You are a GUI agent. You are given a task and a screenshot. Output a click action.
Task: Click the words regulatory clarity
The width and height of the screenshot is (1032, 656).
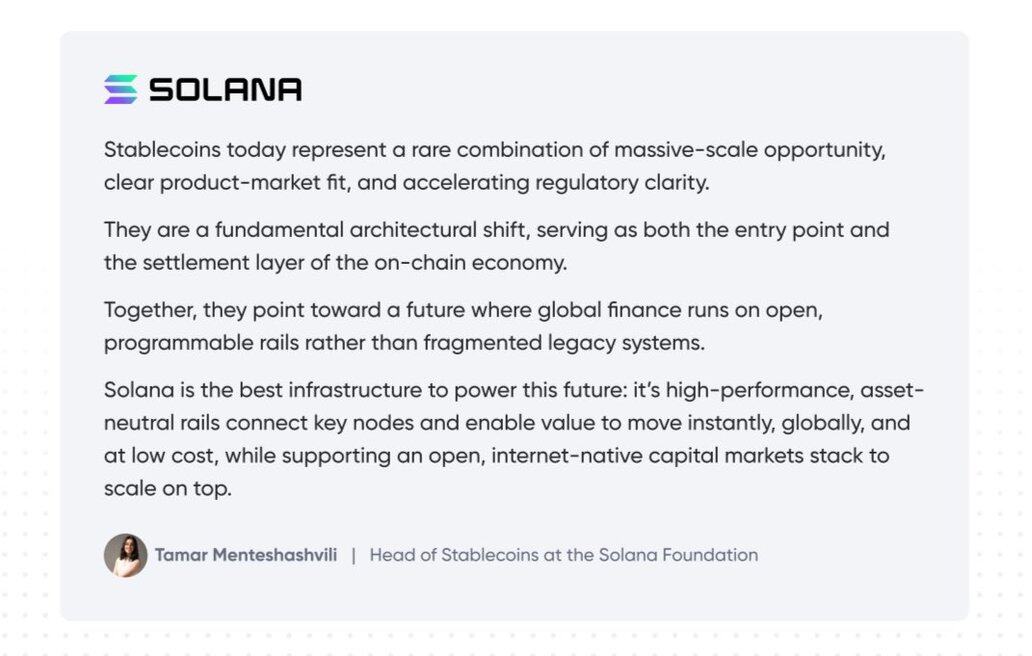coord(614,184)
